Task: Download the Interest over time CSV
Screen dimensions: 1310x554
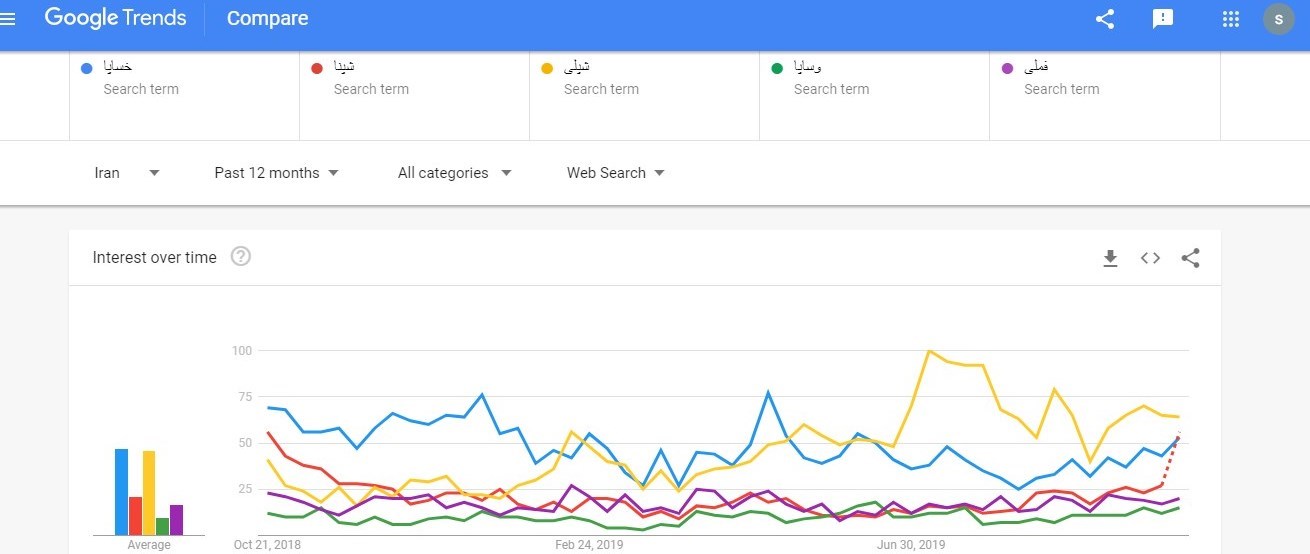Action: 1110,258
